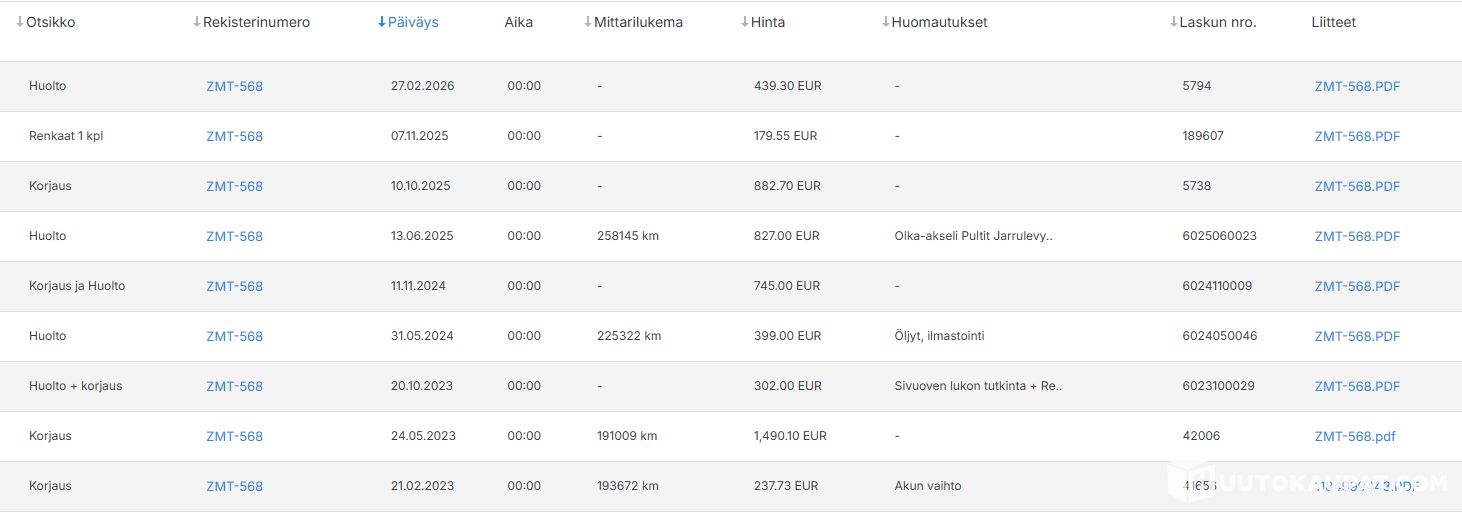Click sort arrow icon beside Laskun nro.
Image resolution: width=1462 pixels, height=512 pixels.
tap(1174, 22)
